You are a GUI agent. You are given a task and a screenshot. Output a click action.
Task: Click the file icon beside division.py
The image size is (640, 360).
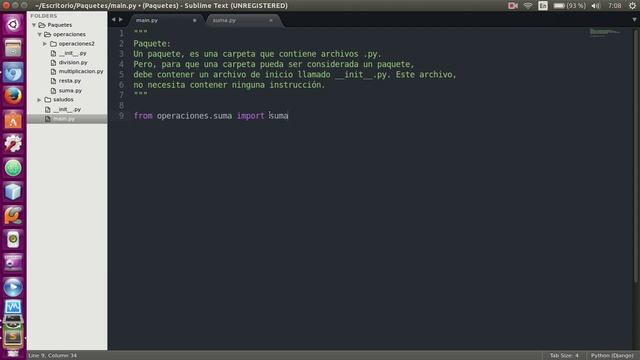tap(53, 62)
